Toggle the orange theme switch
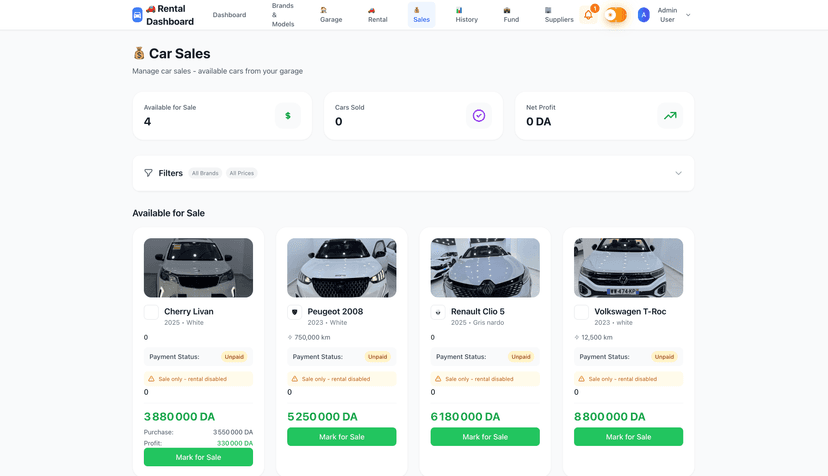 pyautogui.click(x=615, y=15)
